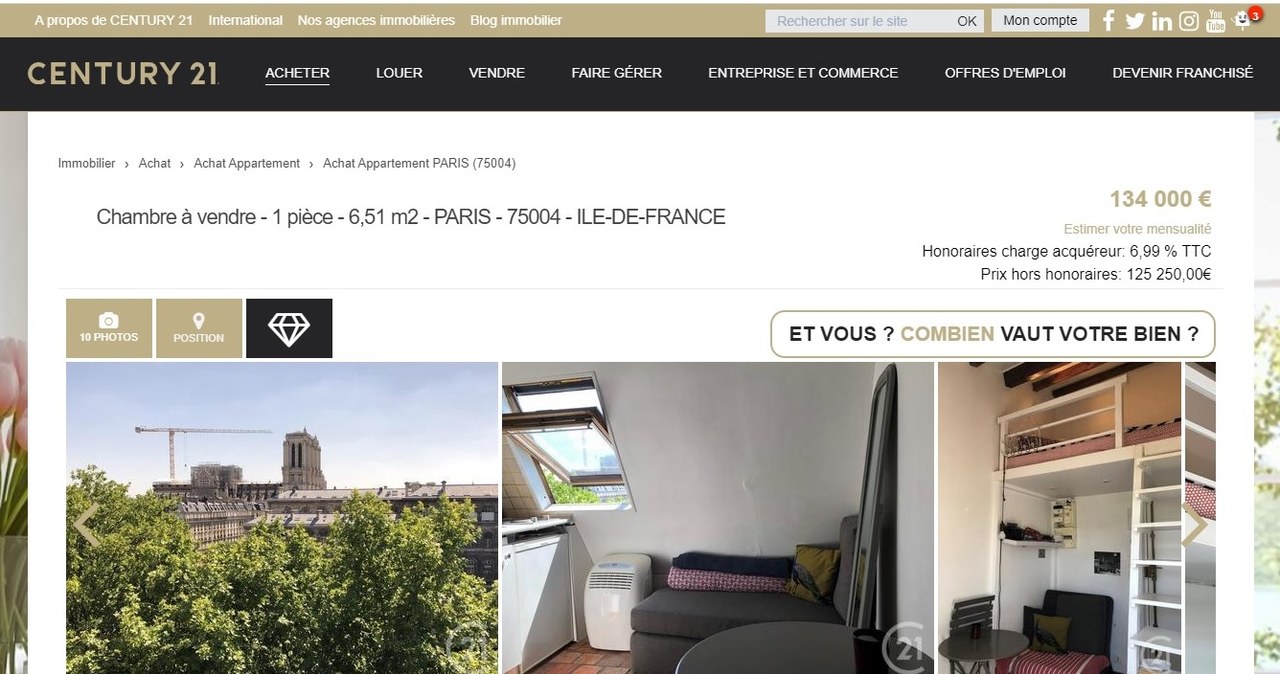Viewport: 1280px width, 674px height.
Task: Open Achat Appartement breadcrumb link
Action: [247, 163]
